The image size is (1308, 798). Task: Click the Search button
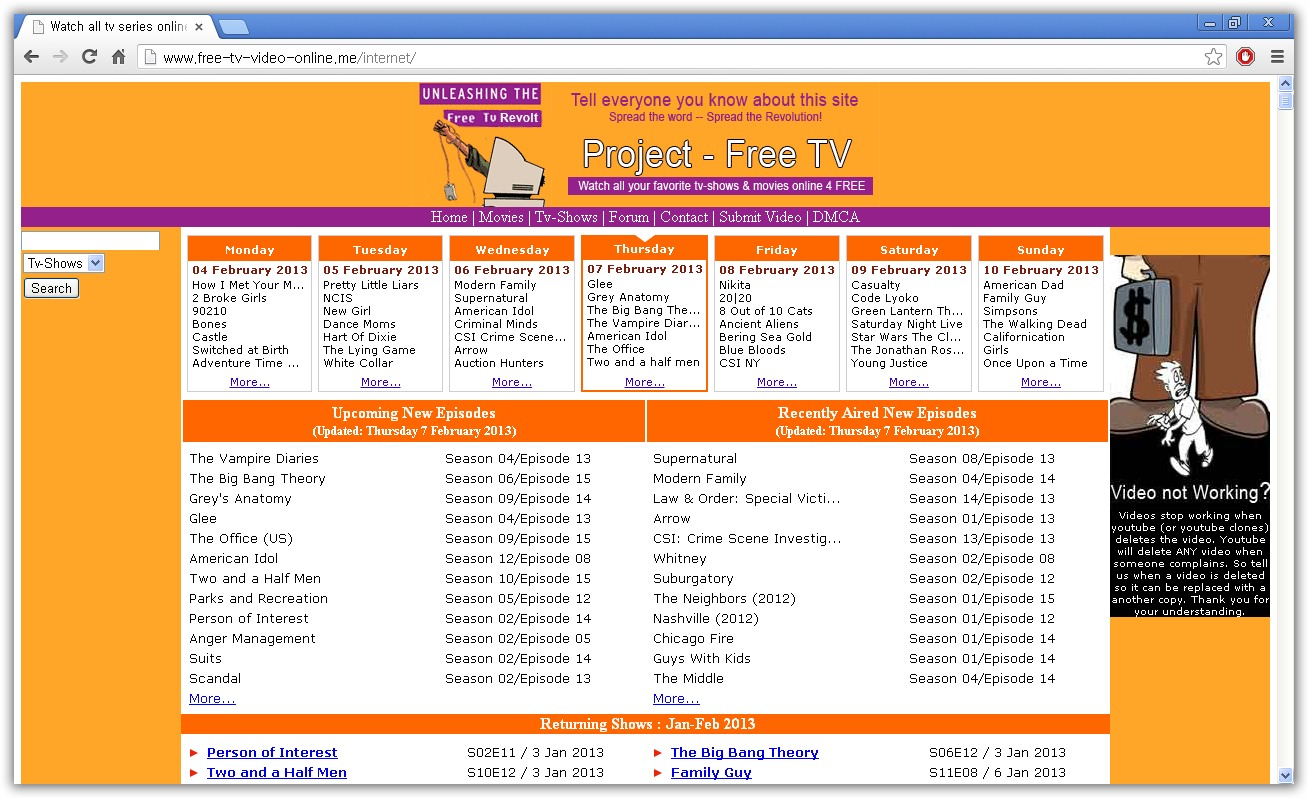coord(51,288)
